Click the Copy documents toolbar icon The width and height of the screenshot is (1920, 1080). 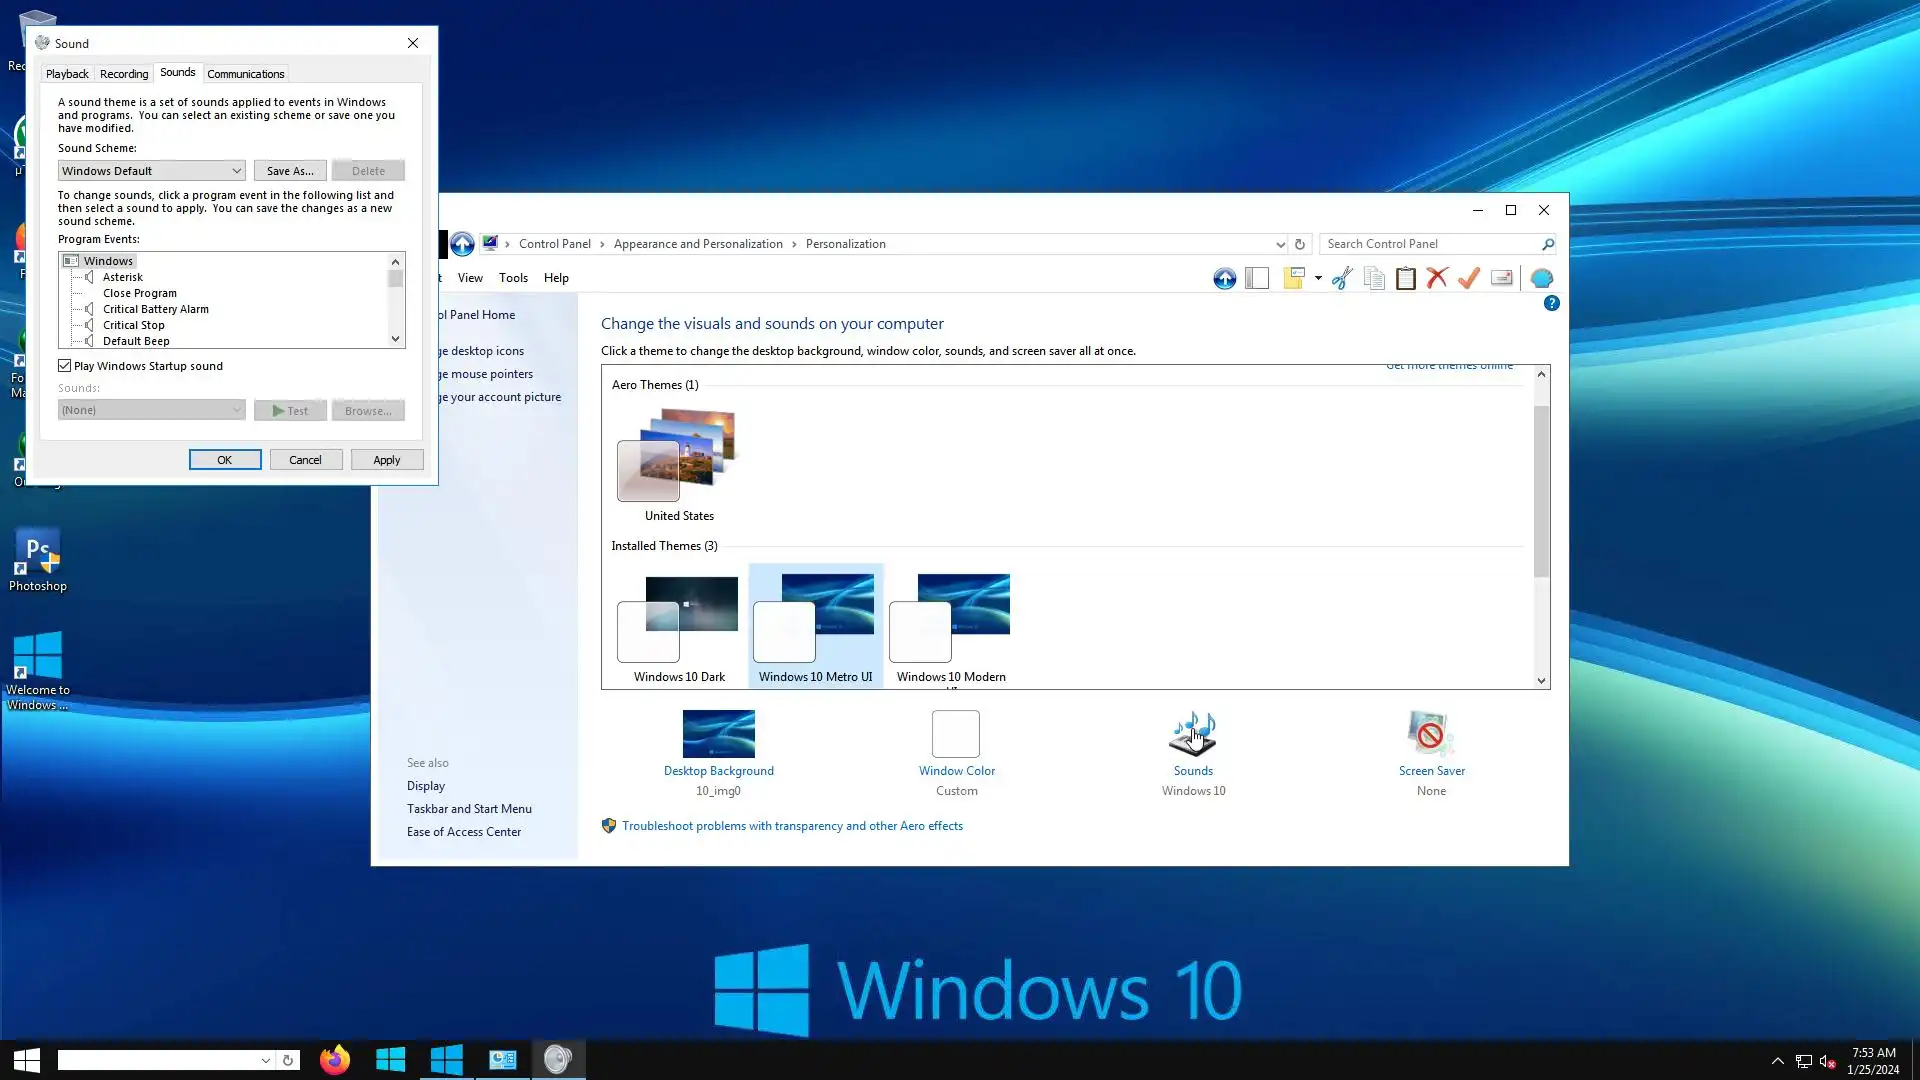(1374, 278)
